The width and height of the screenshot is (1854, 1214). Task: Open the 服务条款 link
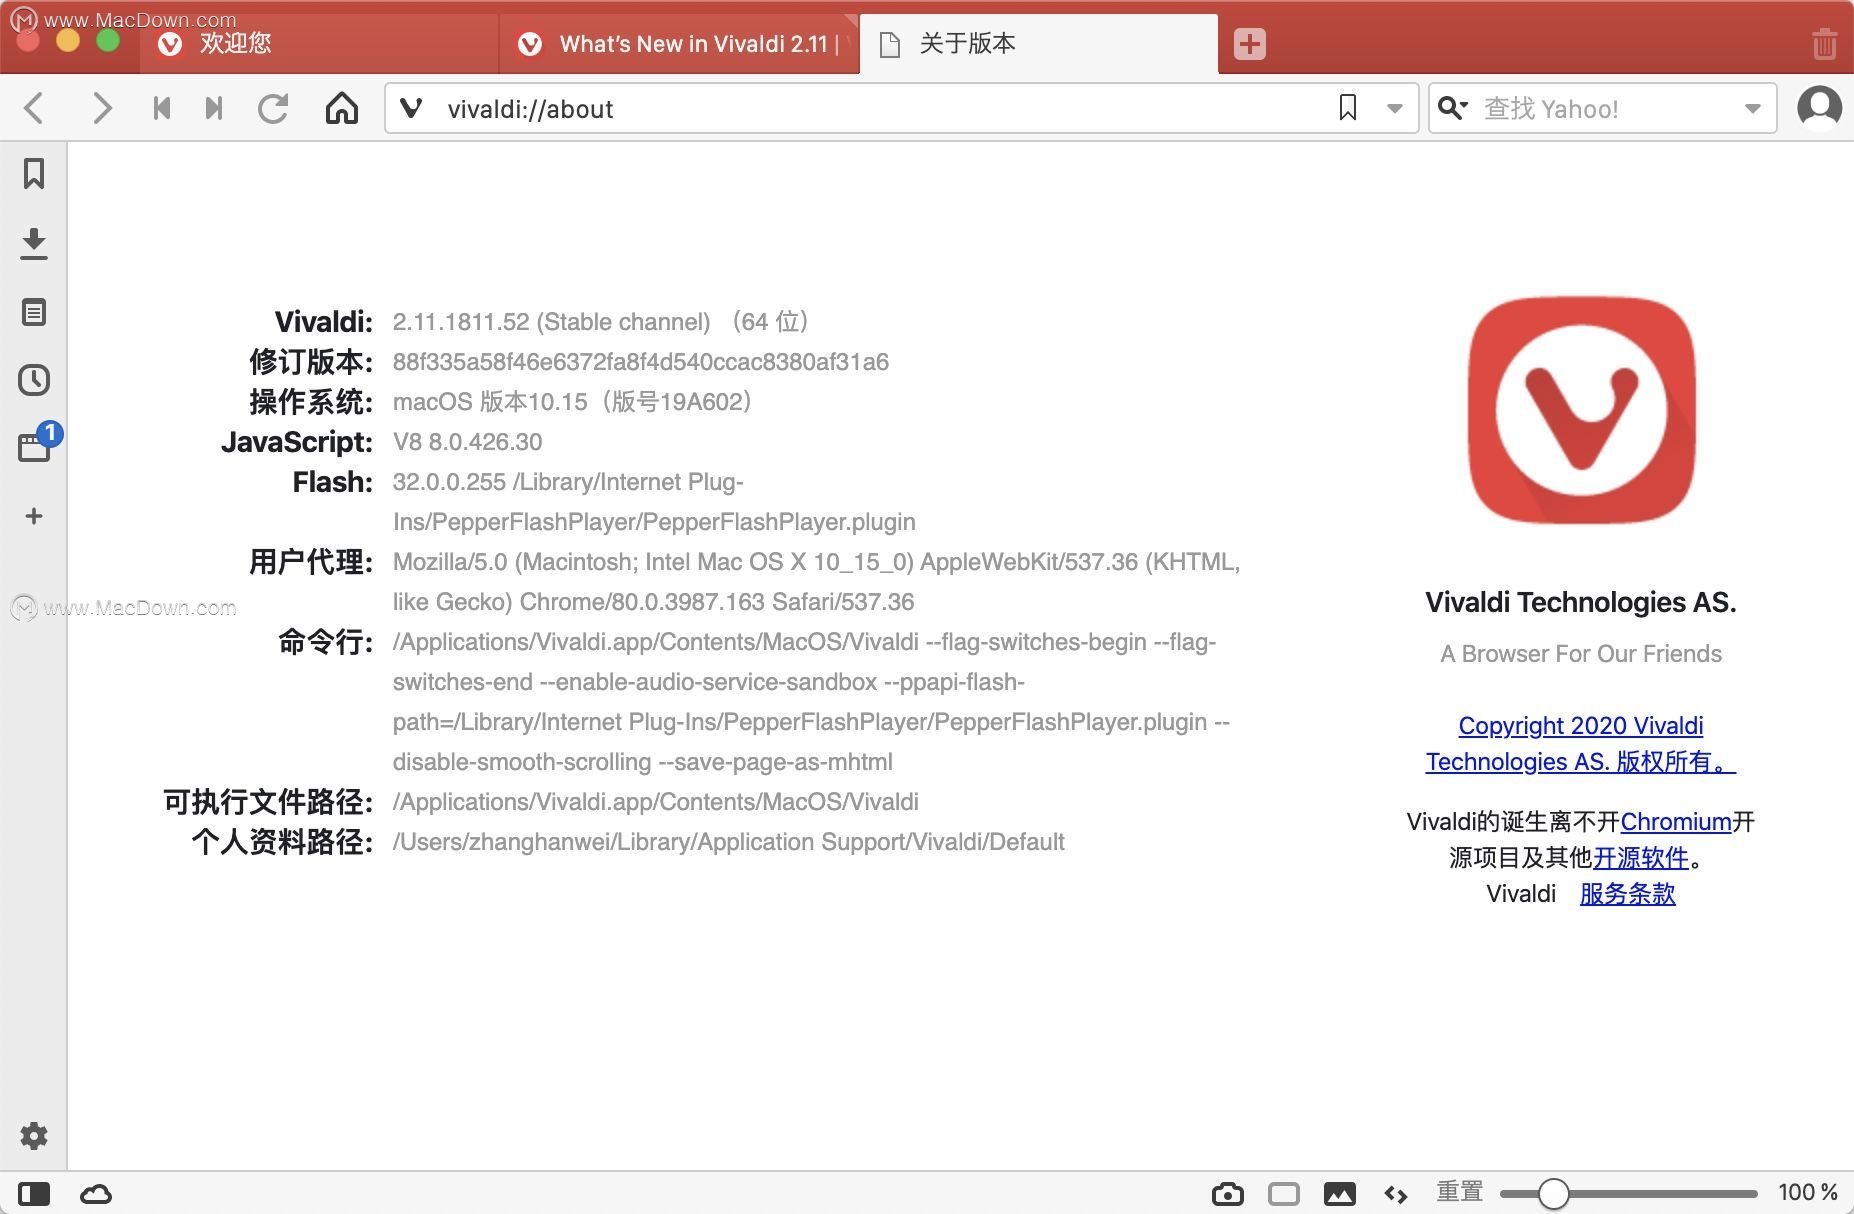1627,893
